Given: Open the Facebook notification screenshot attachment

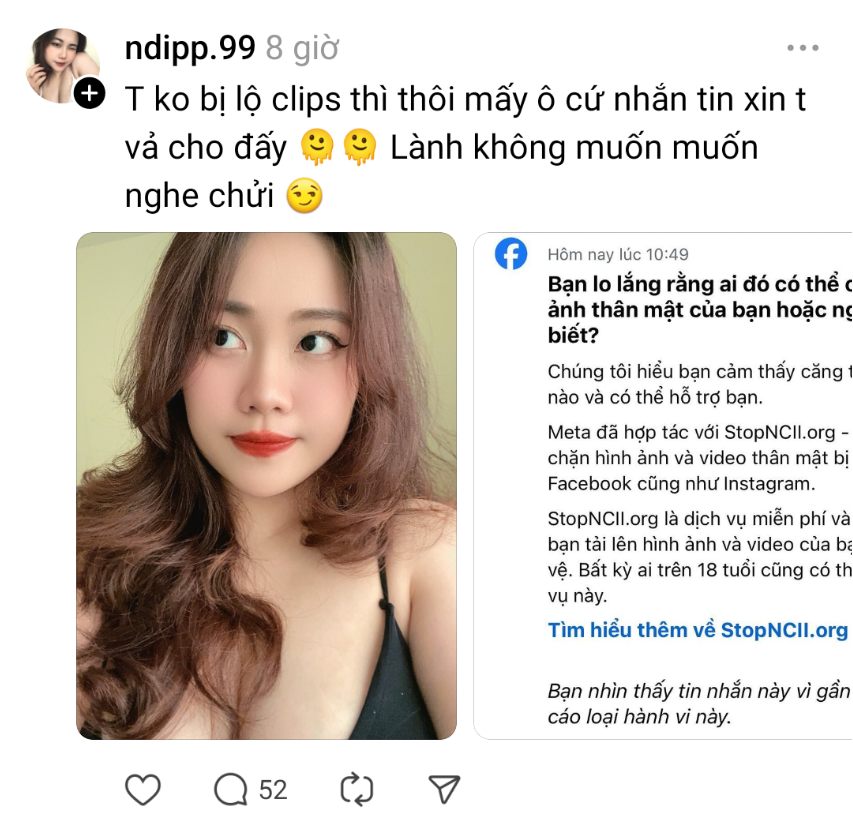Looking at the screenshot, I should (x=663, y=486).
